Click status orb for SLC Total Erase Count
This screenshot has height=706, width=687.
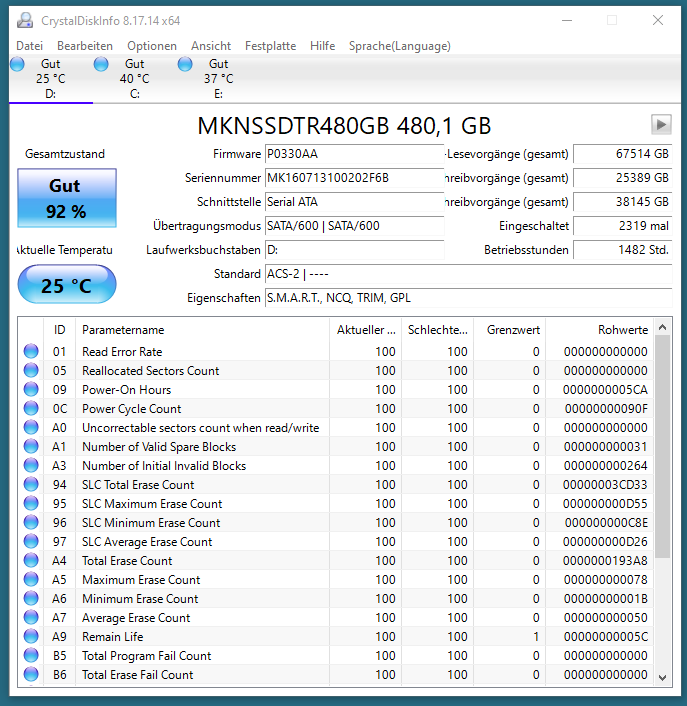point(31,484)
